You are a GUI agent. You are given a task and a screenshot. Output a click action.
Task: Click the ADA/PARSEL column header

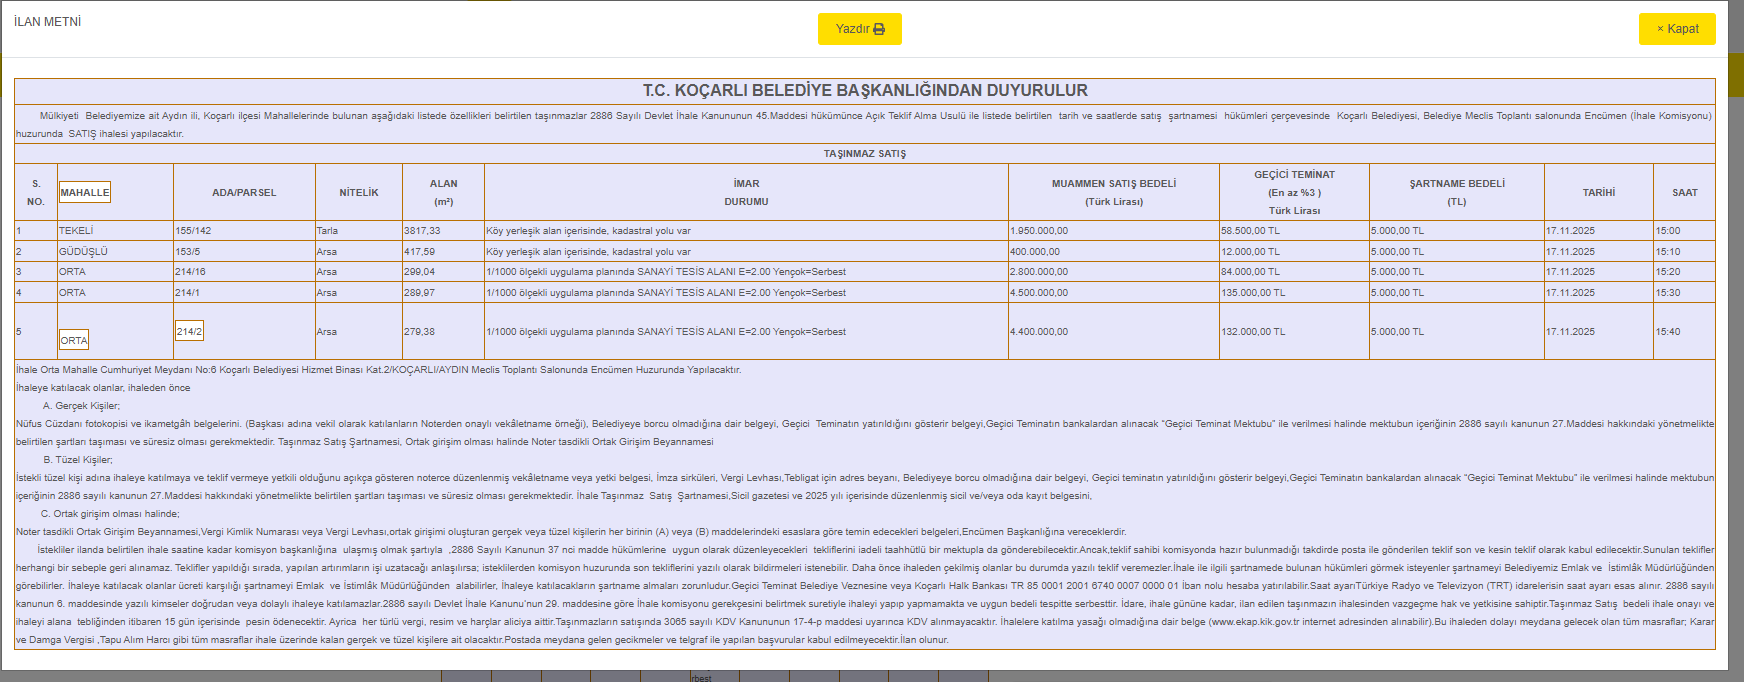pos(244,192)
